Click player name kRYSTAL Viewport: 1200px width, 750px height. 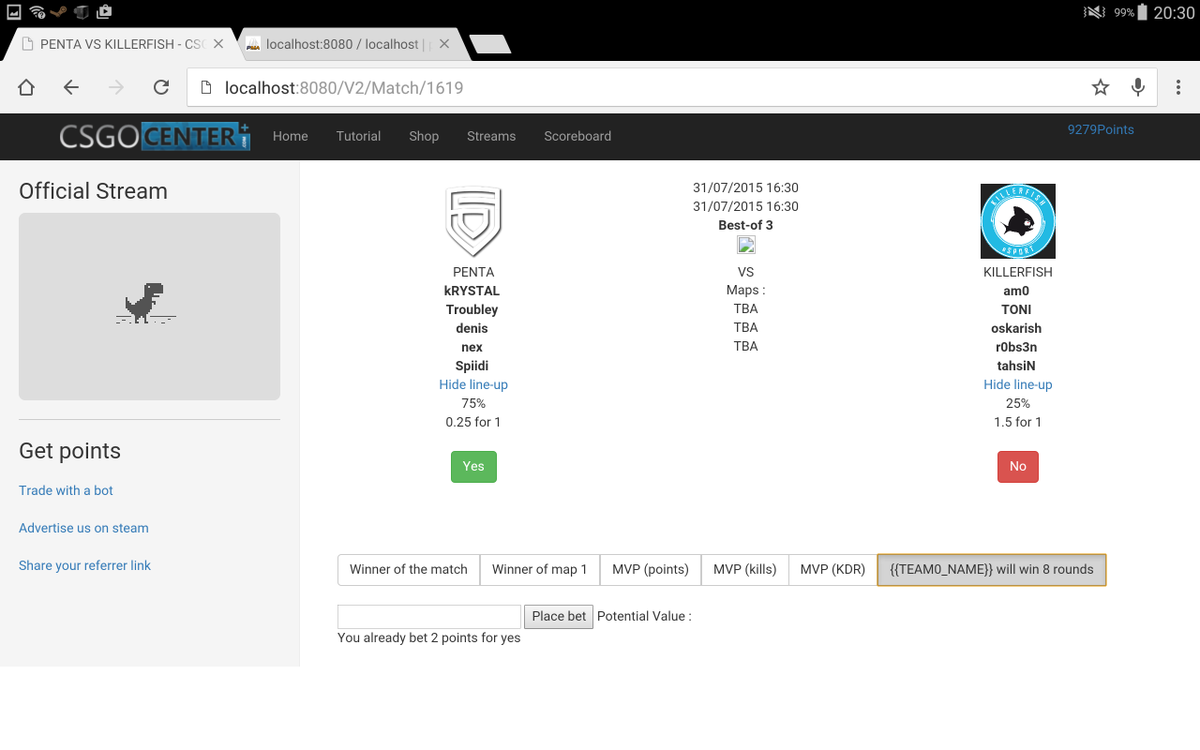[472, 290]
